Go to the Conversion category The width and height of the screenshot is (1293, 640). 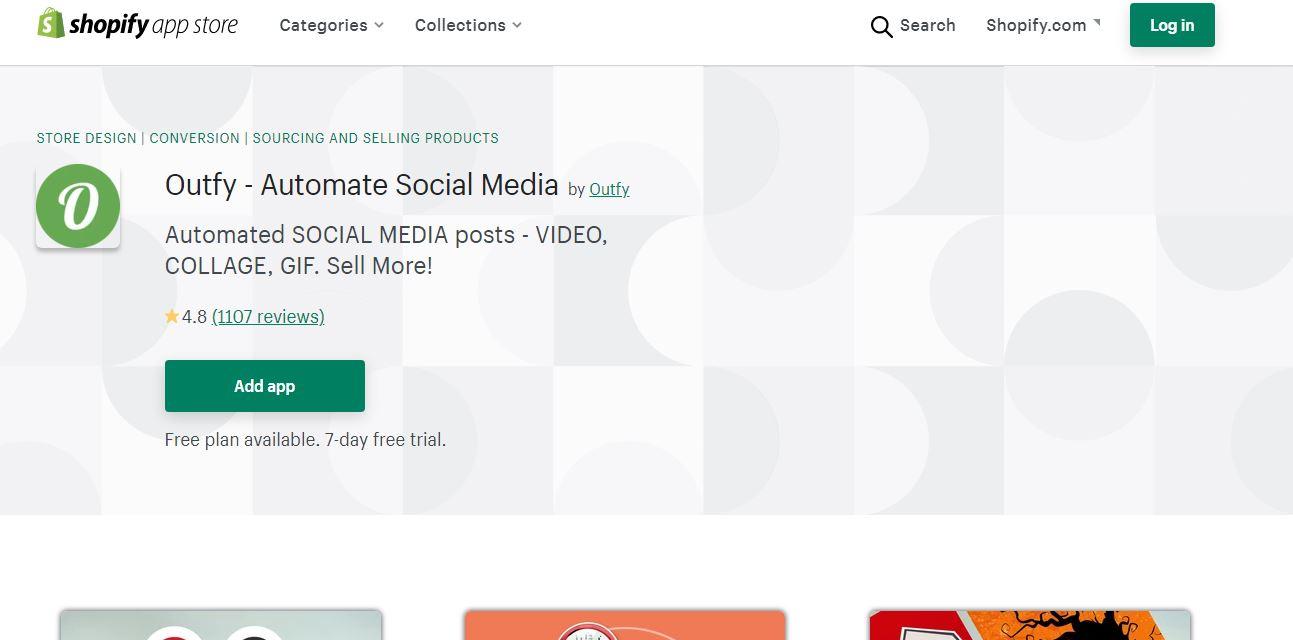point(195,138)
